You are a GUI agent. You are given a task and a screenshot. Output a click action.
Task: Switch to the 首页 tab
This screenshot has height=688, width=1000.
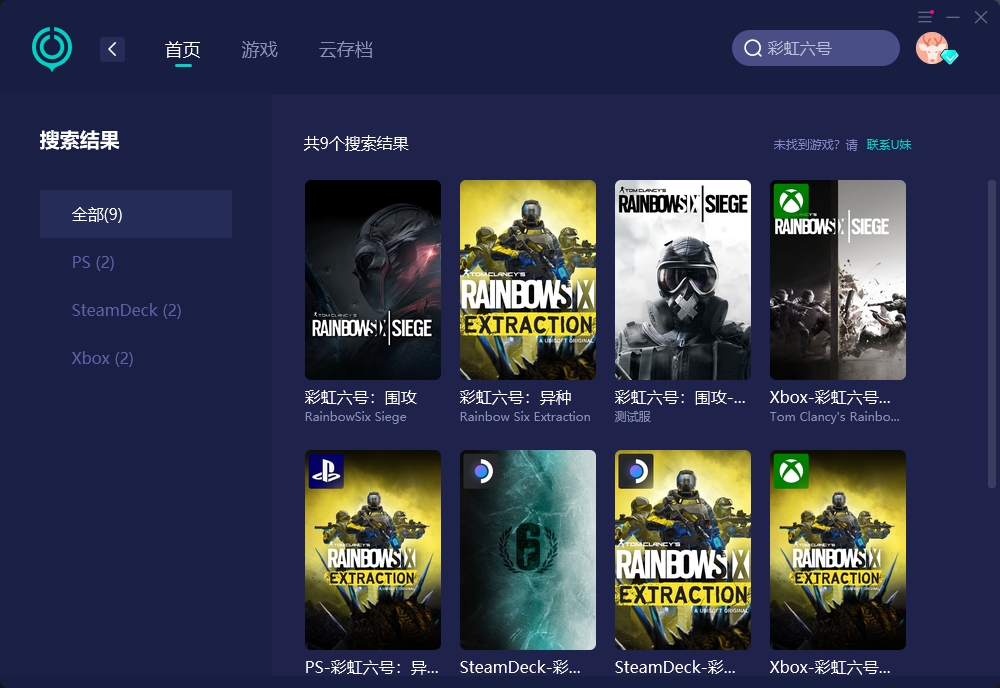point(182,49)
